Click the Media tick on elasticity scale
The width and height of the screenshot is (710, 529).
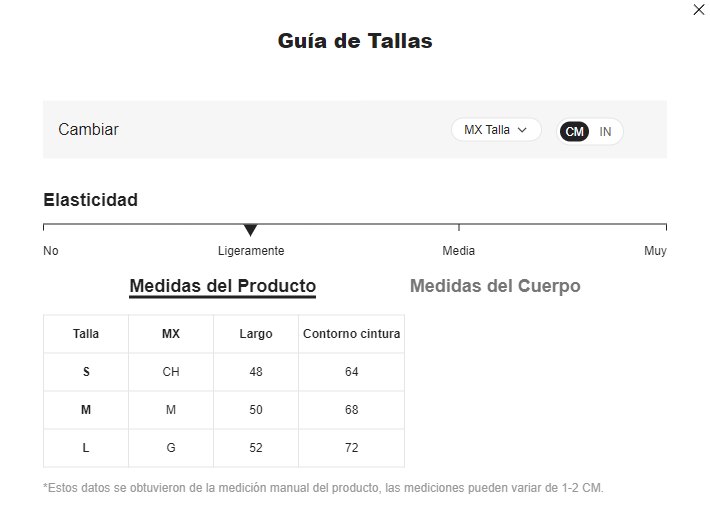(459, 227)
